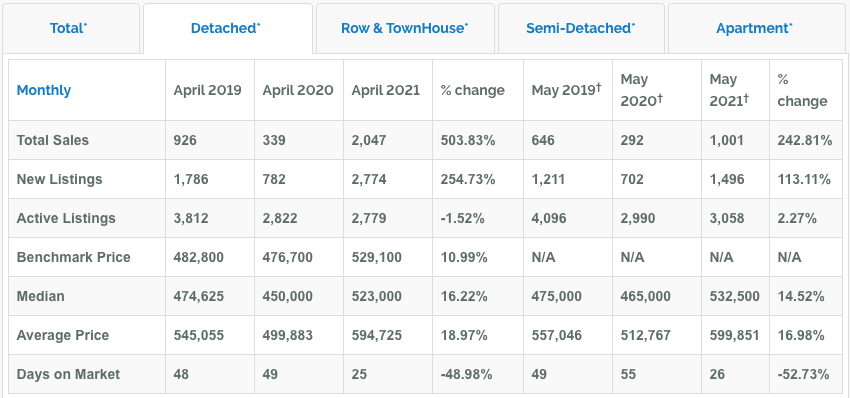Click the -52.73% days on market cell
The width and height of the screenshot is (850, 398).
(x=803, y=374)
